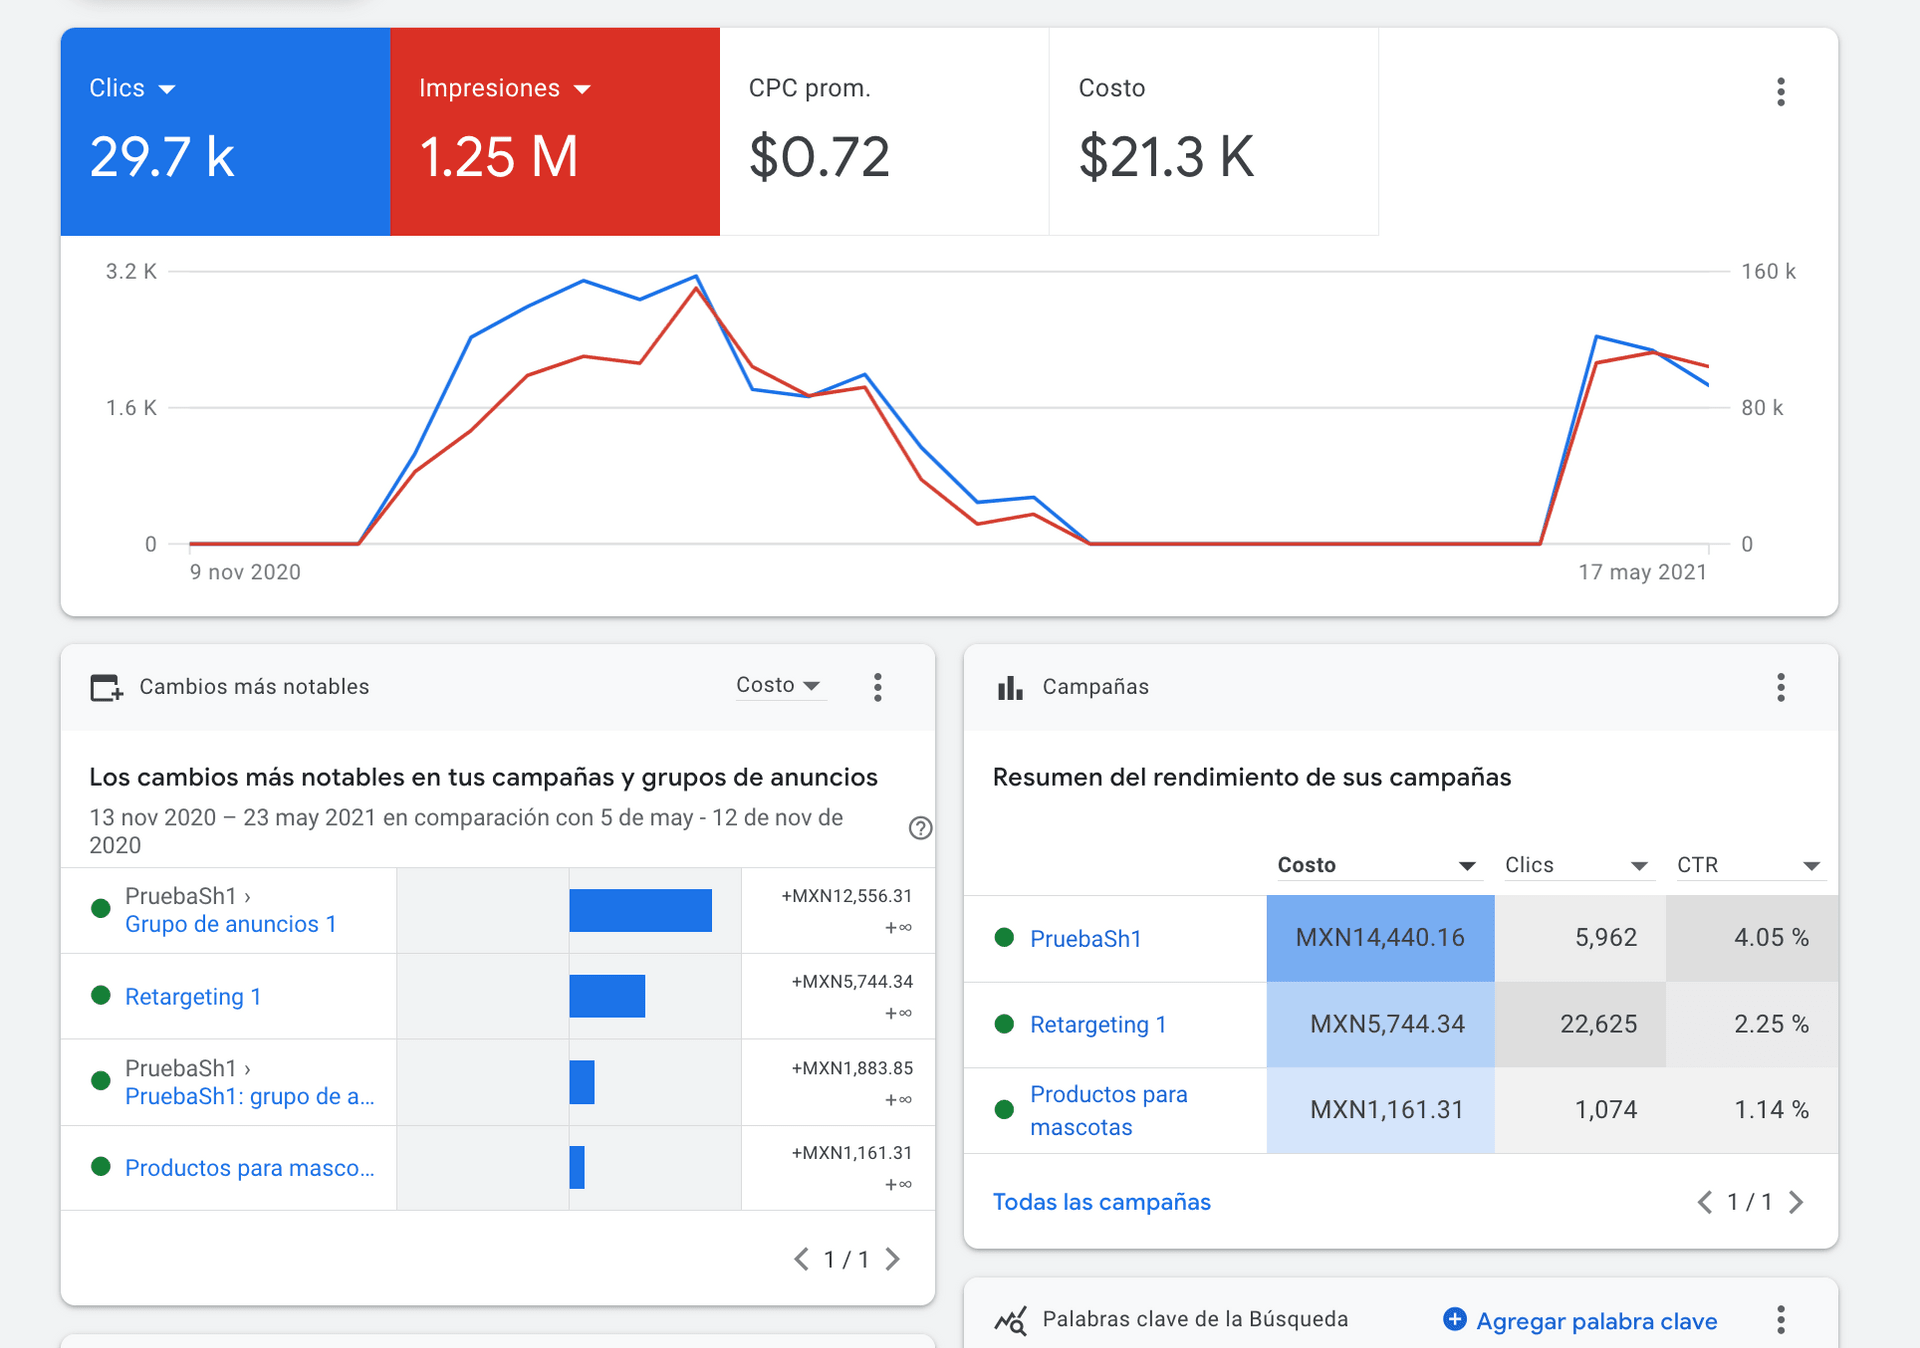
Task: Click the 1.14 % CTR cell
Action: (x=1752, y=1110)
